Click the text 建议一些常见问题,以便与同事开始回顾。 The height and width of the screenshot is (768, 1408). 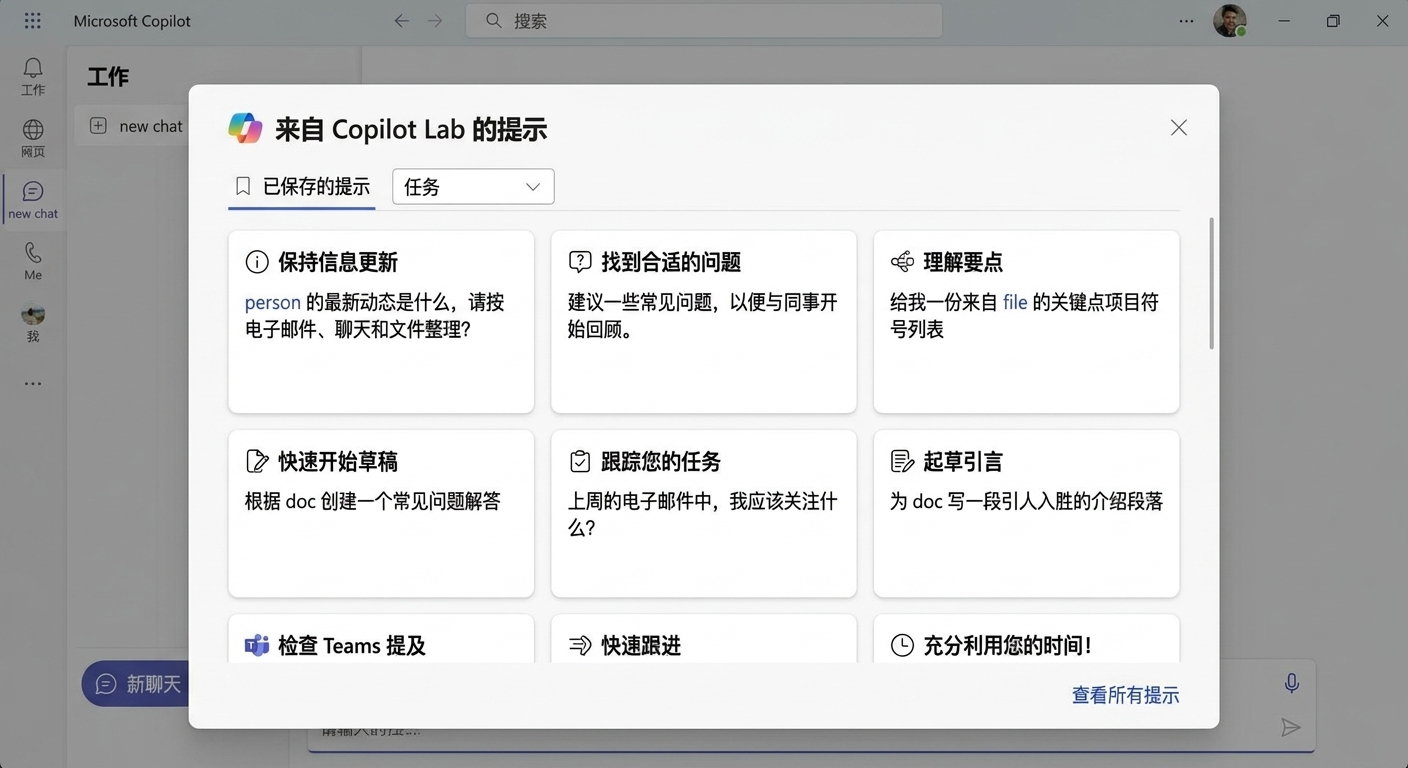(x=703, y=315)
